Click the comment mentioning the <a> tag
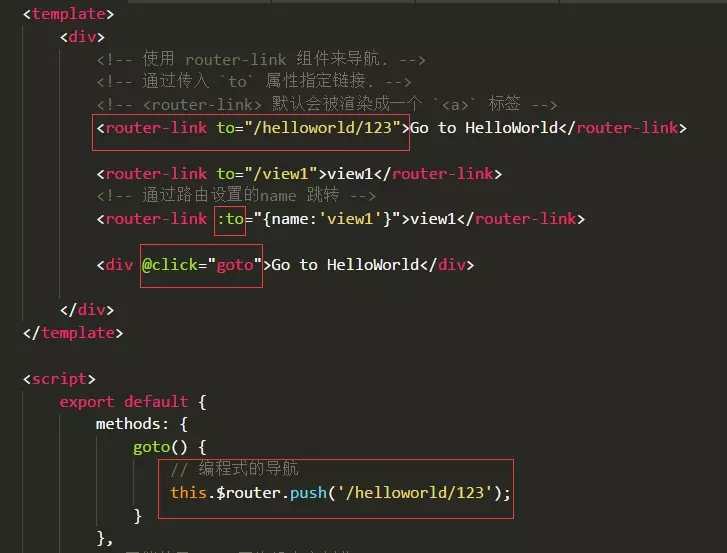The width and height of the screenshot is (727, 553). click(x=327, y=104)
